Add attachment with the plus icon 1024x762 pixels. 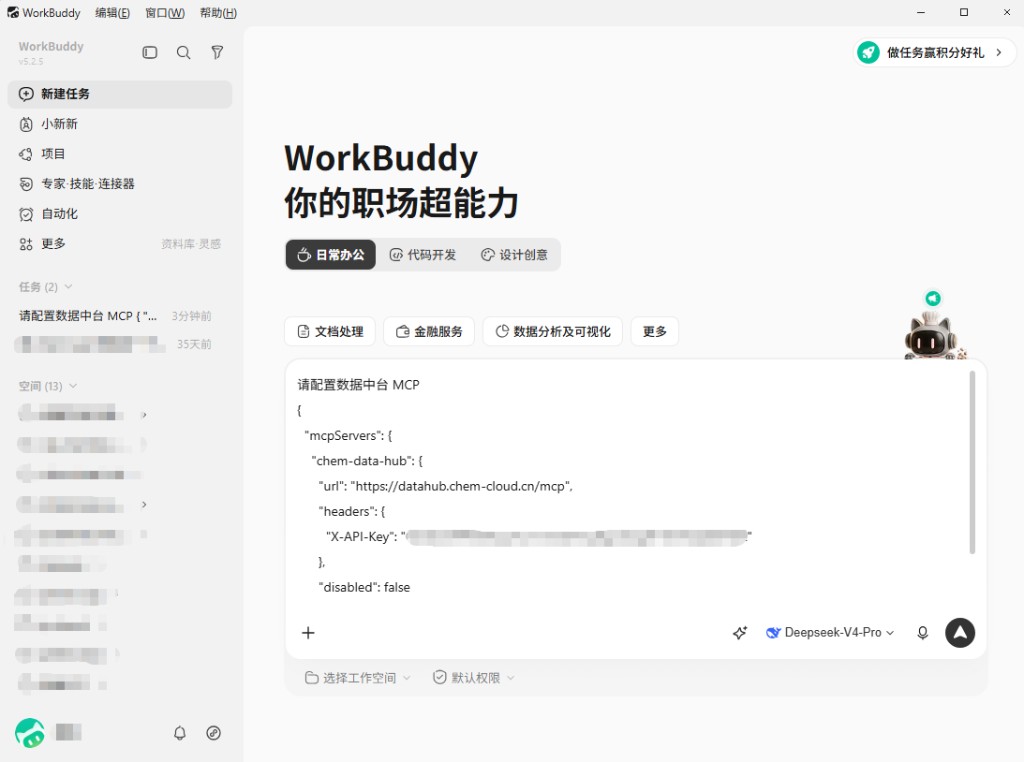[308, 633]
